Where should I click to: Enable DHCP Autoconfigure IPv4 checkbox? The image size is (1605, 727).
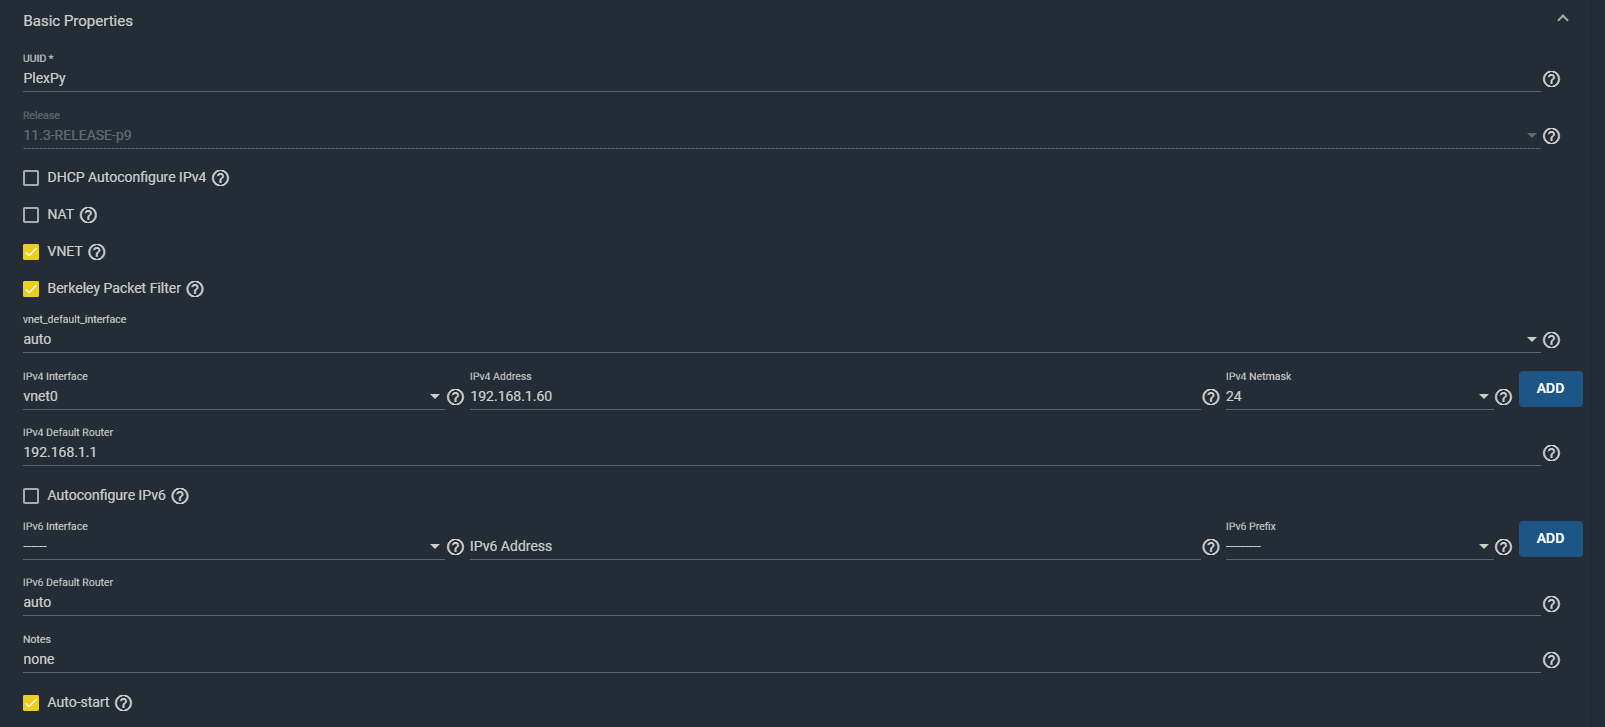[31, 178]
